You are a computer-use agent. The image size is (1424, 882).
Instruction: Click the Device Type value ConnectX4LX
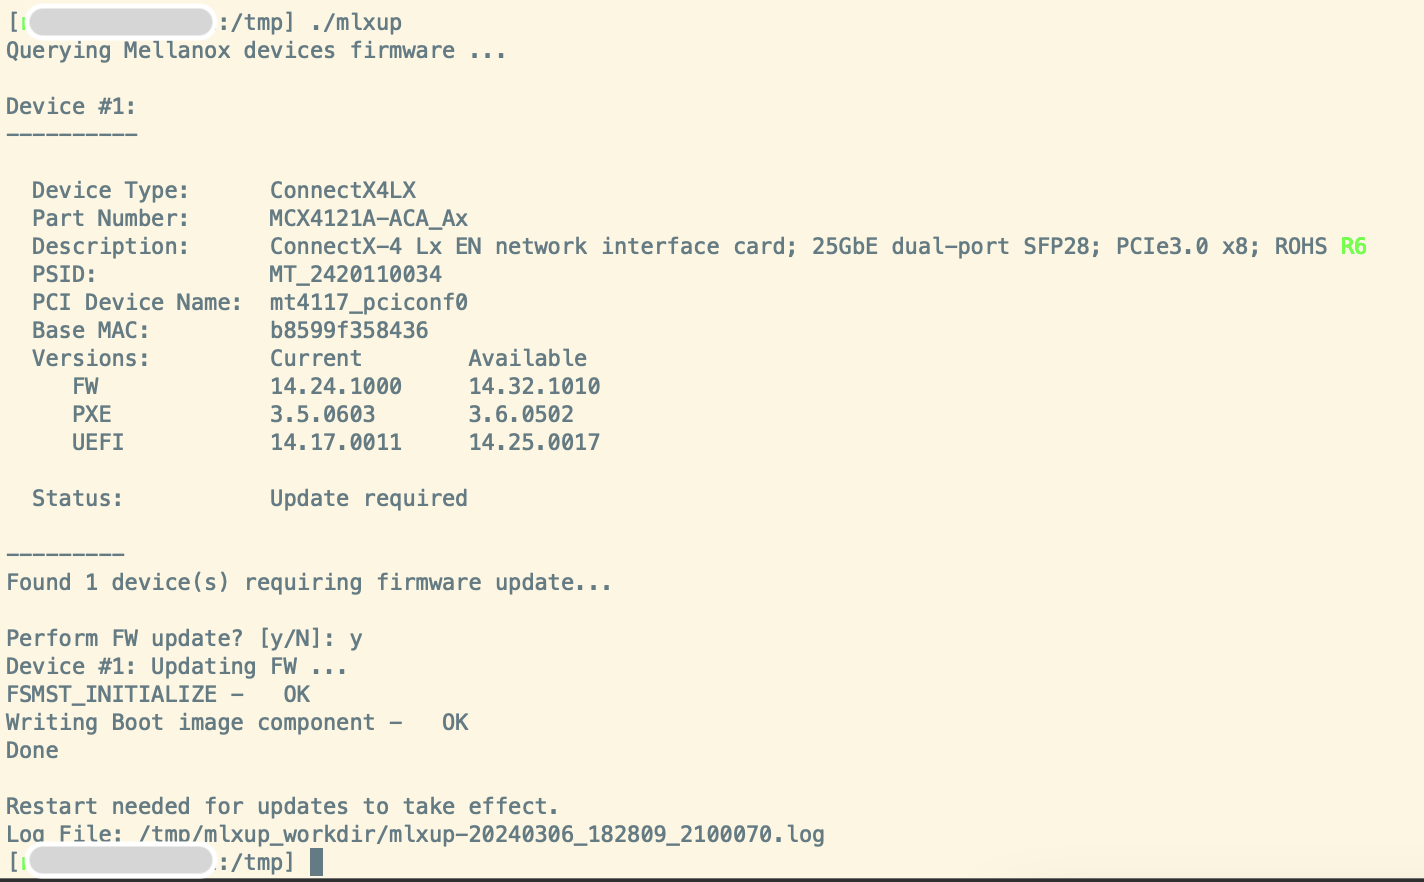[342, 190]
